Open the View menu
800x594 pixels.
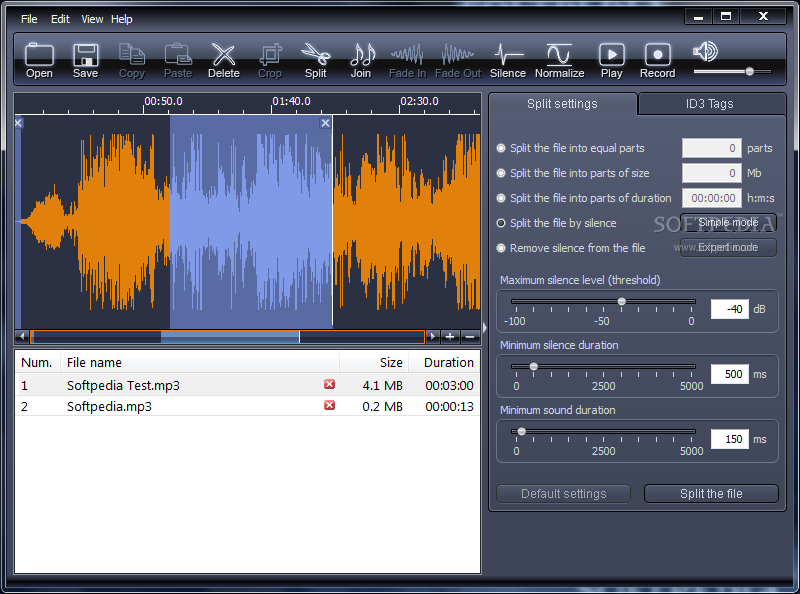(x=92, y=19)
